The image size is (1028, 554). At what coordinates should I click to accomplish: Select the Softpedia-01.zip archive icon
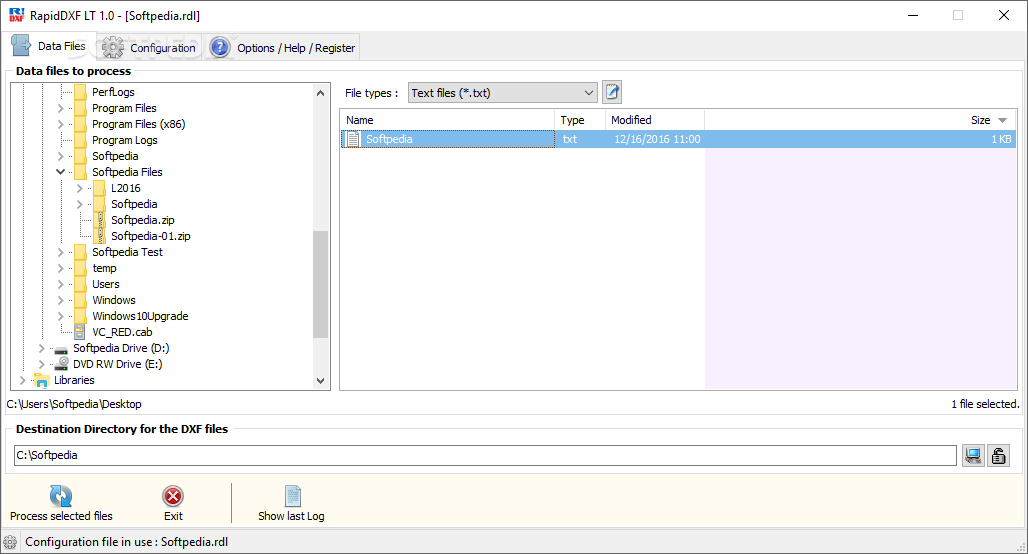100,236
